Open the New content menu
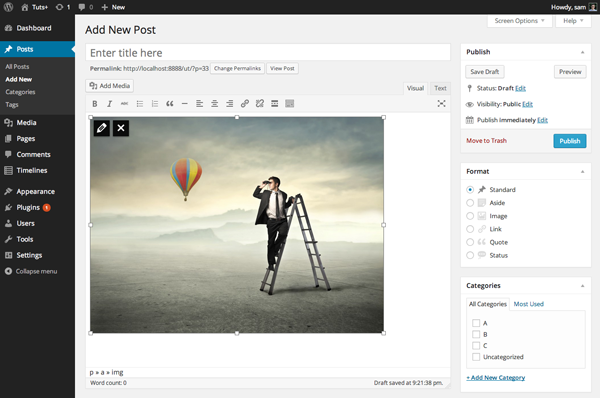The width and height of the screenshot is (600, 398). click(x=113, y=7)
